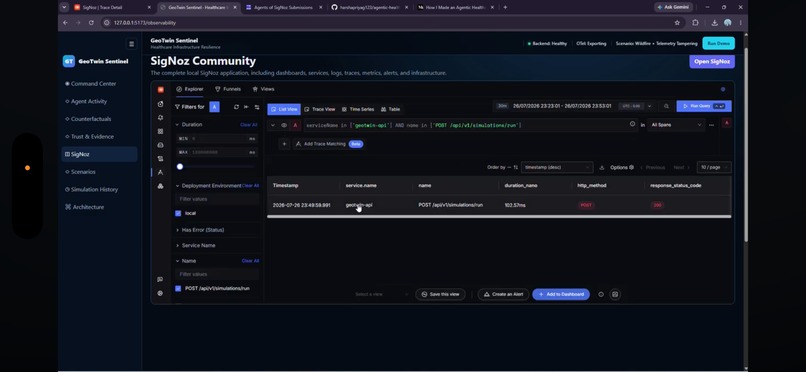Viewport: 806px width, 372px height.
Task: Click the red A query badge at right edge
Action: click(726, 123)
